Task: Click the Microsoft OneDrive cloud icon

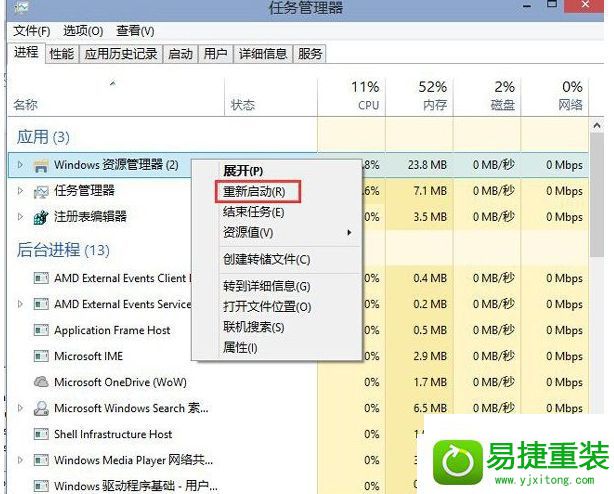Action: click(x=41, y=382)
